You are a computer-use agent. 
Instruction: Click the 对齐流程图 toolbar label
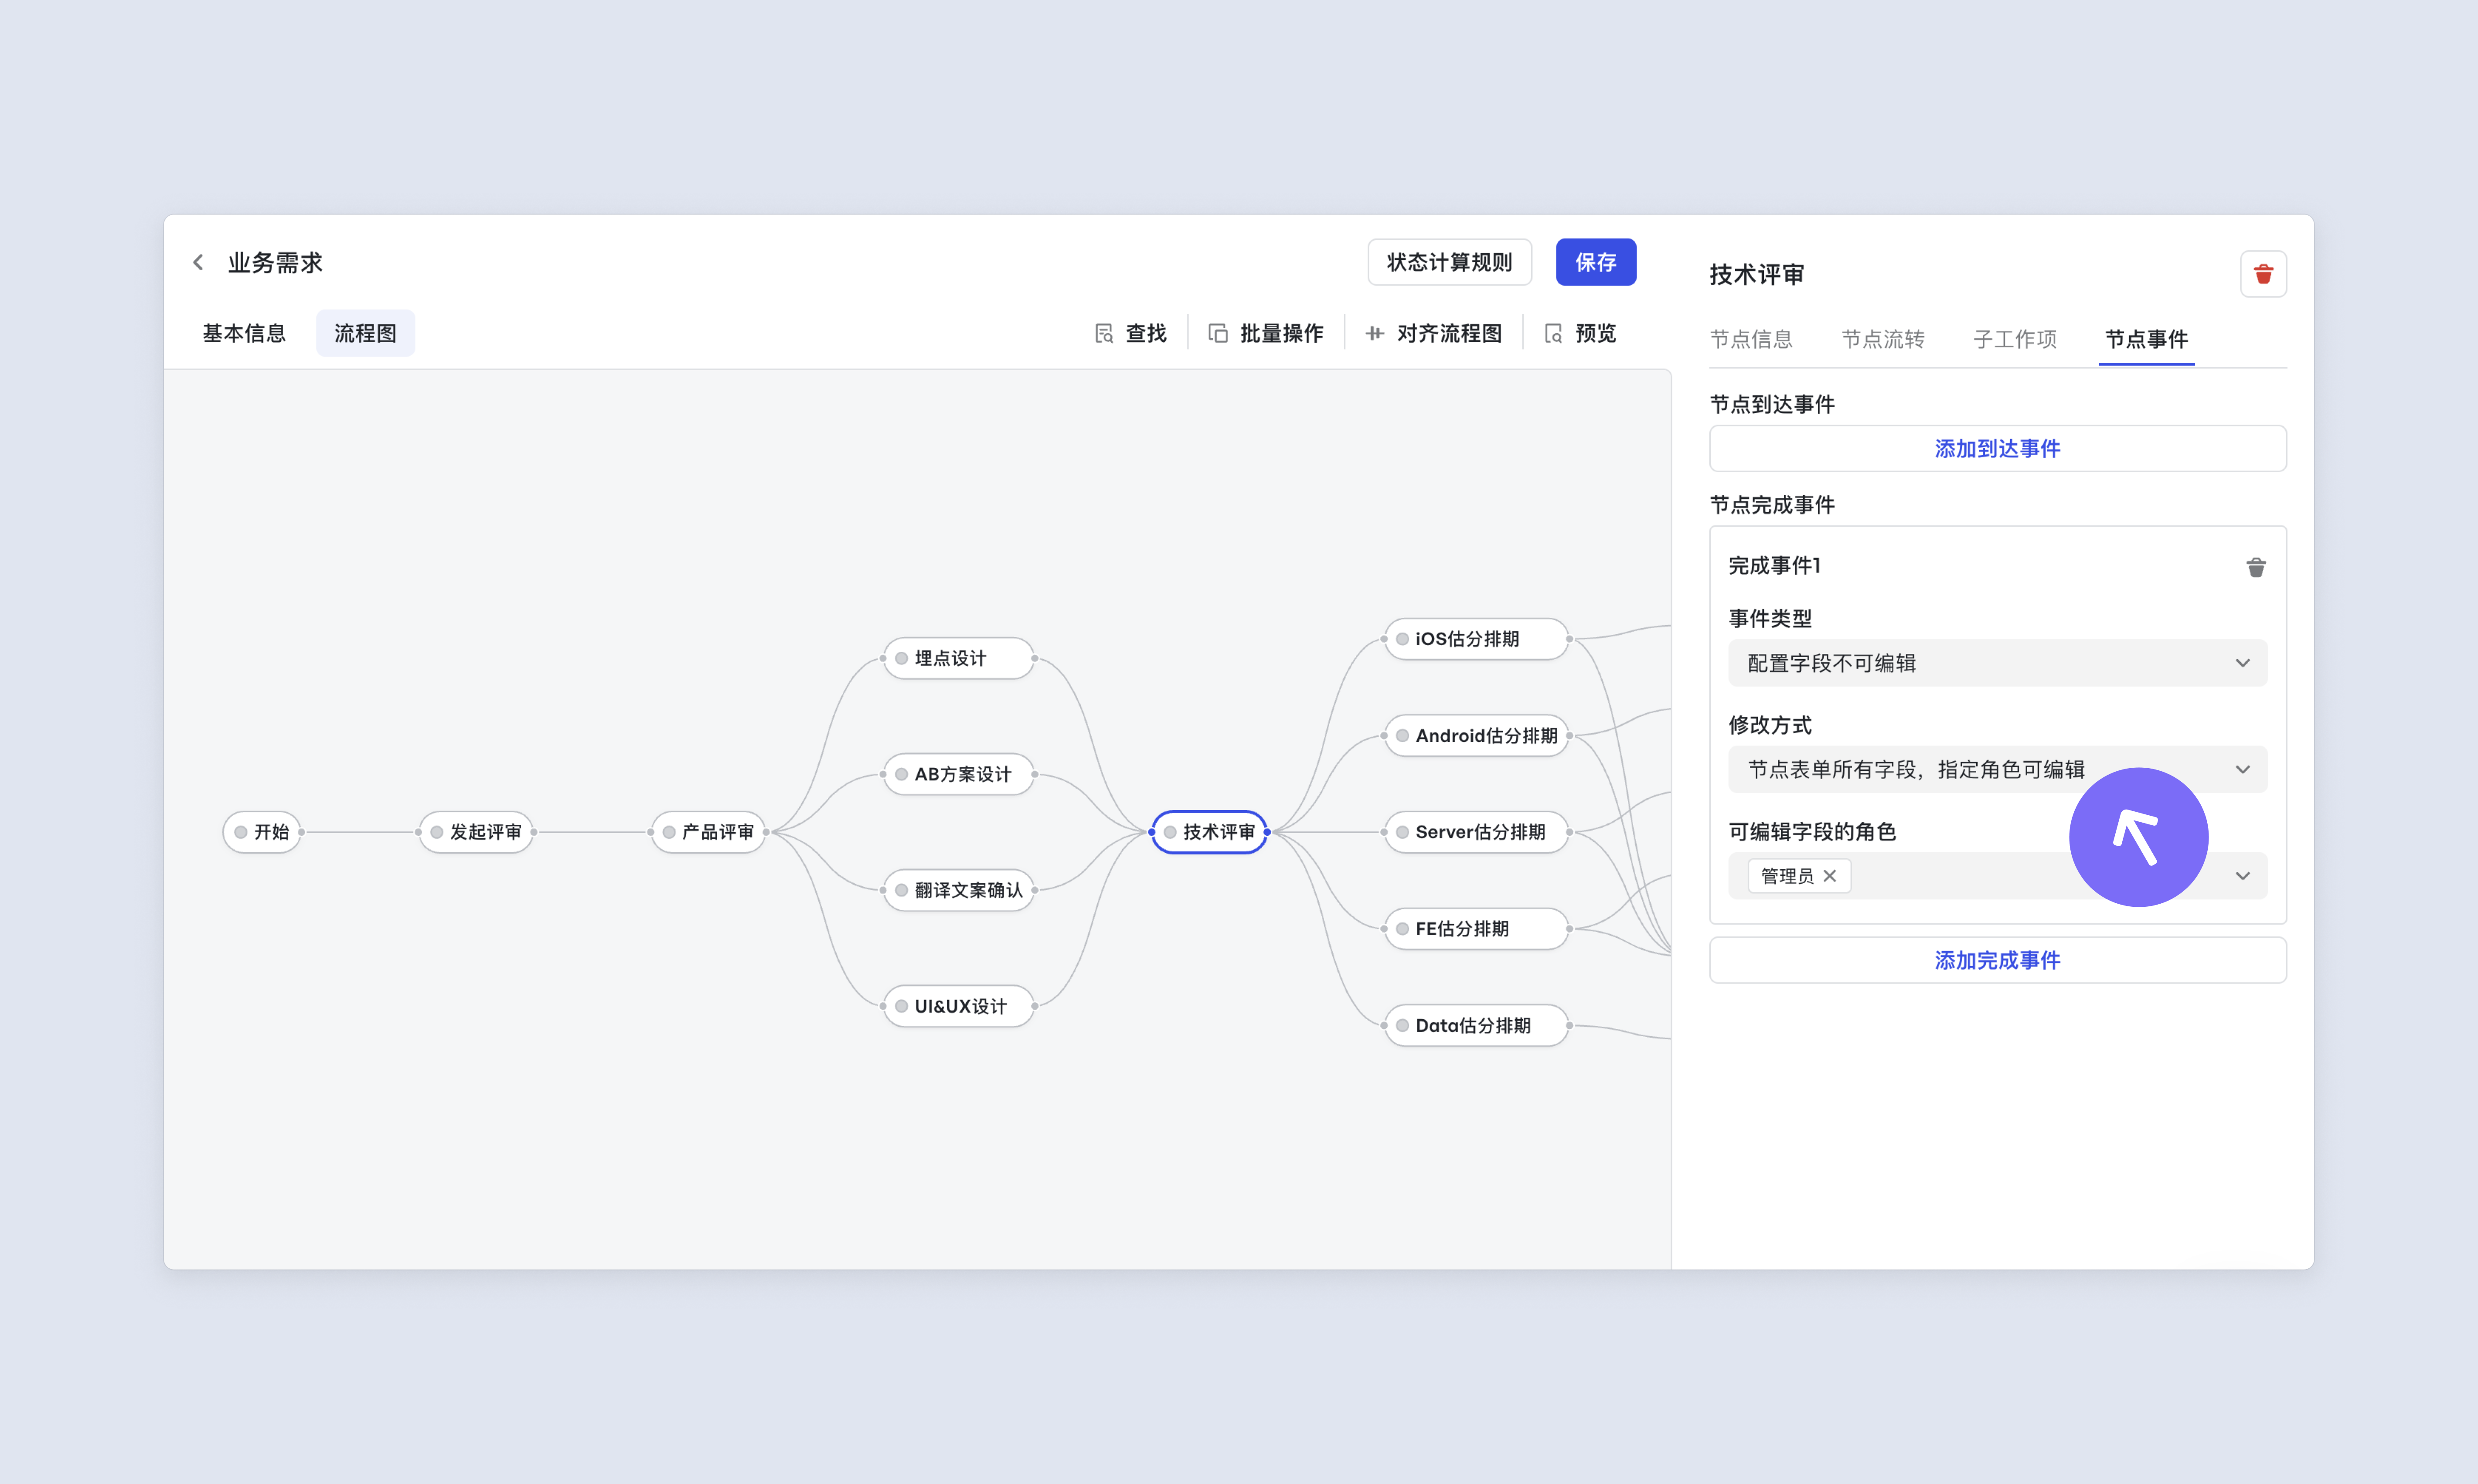pos(1449,333)
